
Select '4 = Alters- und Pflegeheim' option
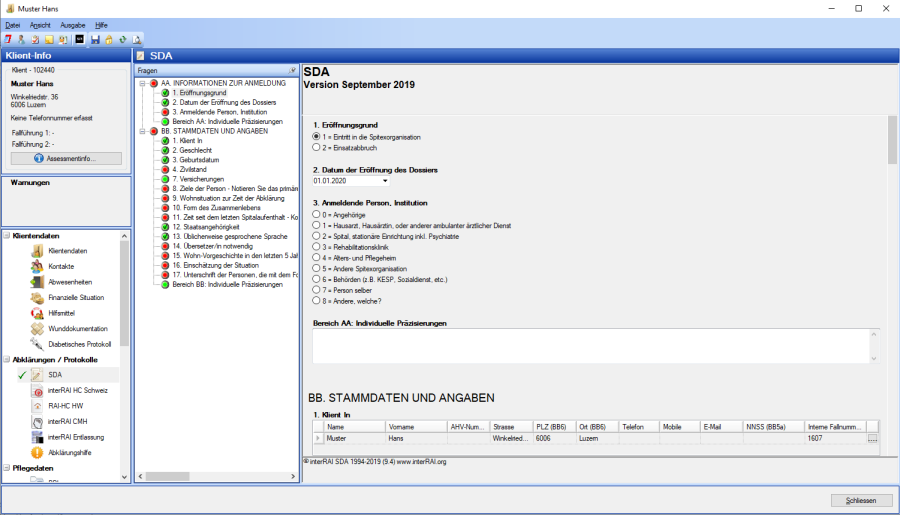(x=317, y=257)
